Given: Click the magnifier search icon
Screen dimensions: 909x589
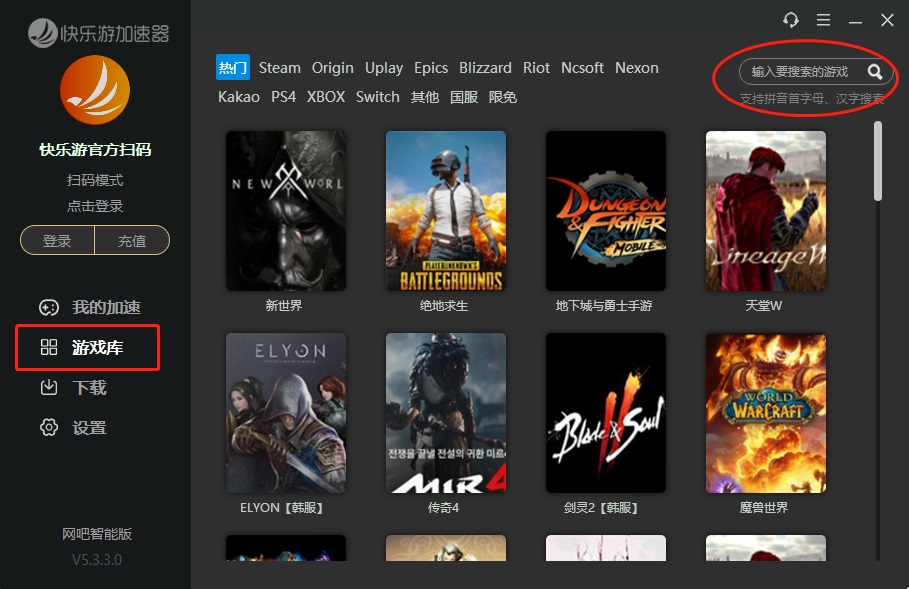Looking at the screenshot, I should coord(875,72).
